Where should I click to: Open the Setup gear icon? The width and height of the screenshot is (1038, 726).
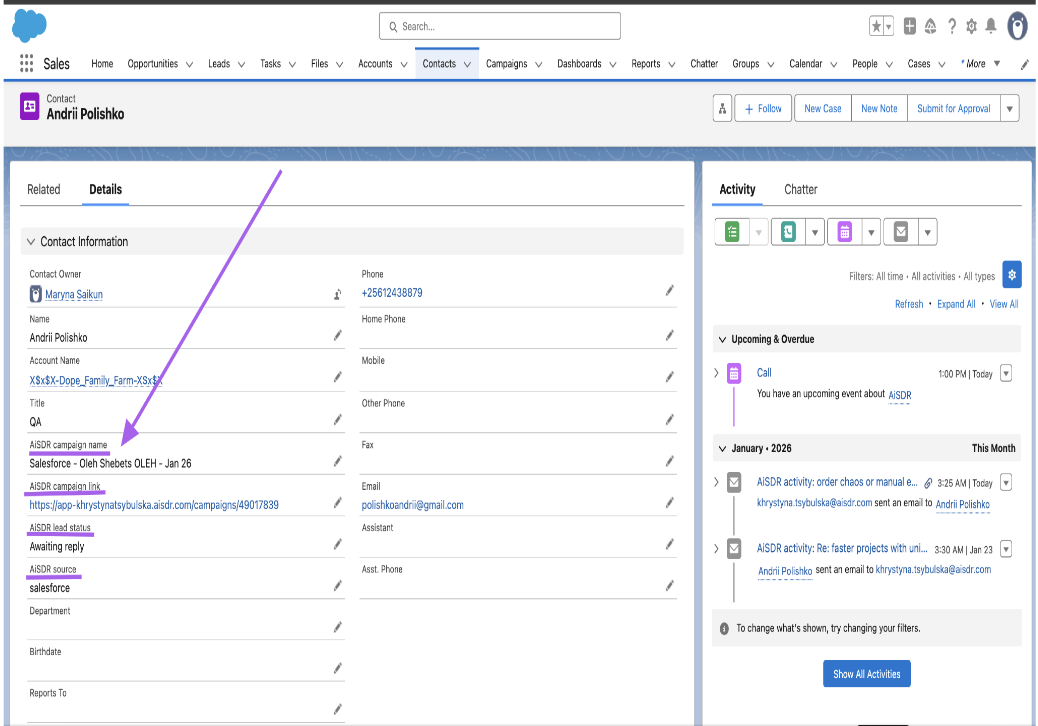pos(971,26)
